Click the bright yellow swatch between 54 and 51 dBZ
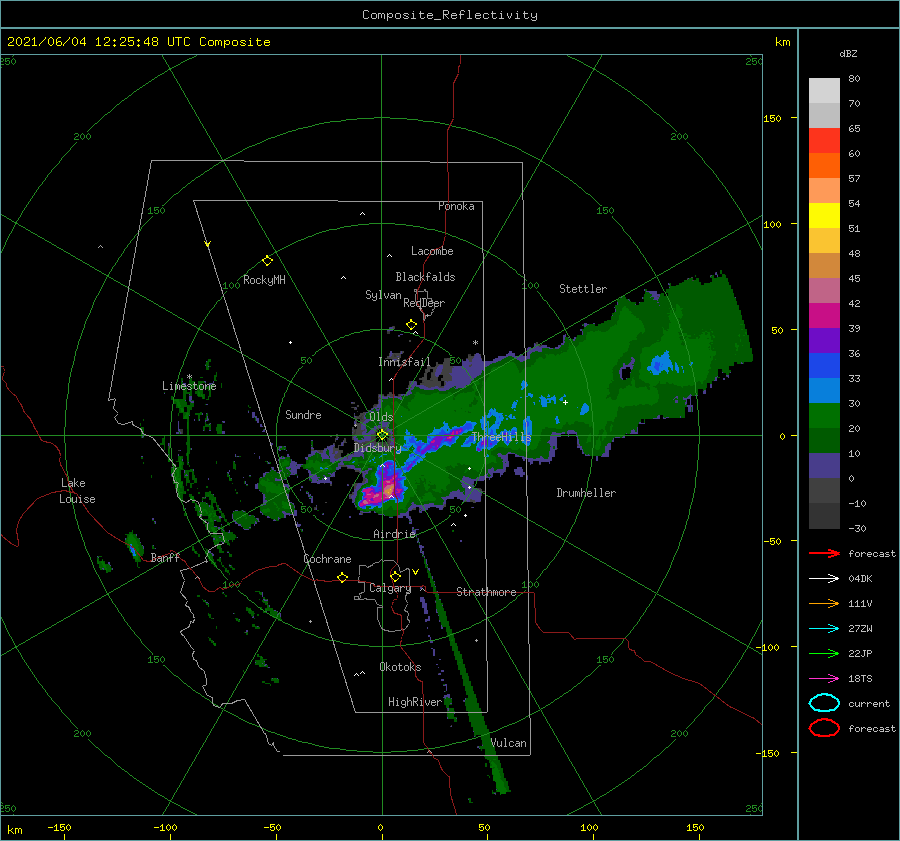Image resolution: width=900 pixels, height=841 pixels. click(x=824, y=215)
